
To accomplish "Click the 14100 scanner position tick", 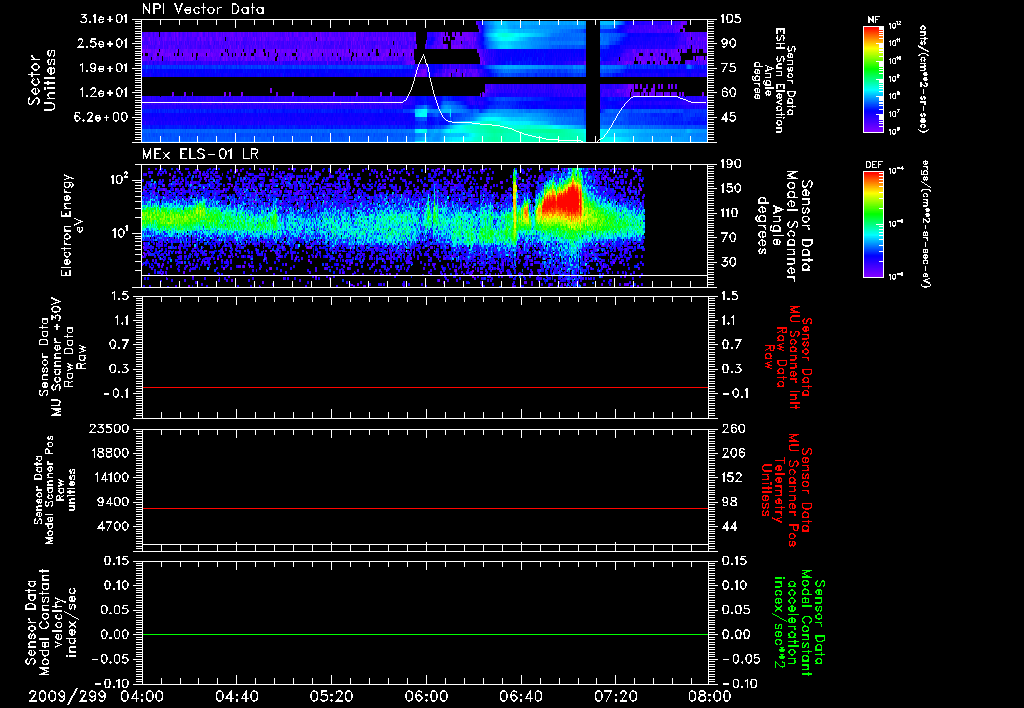I will point(108,477).
